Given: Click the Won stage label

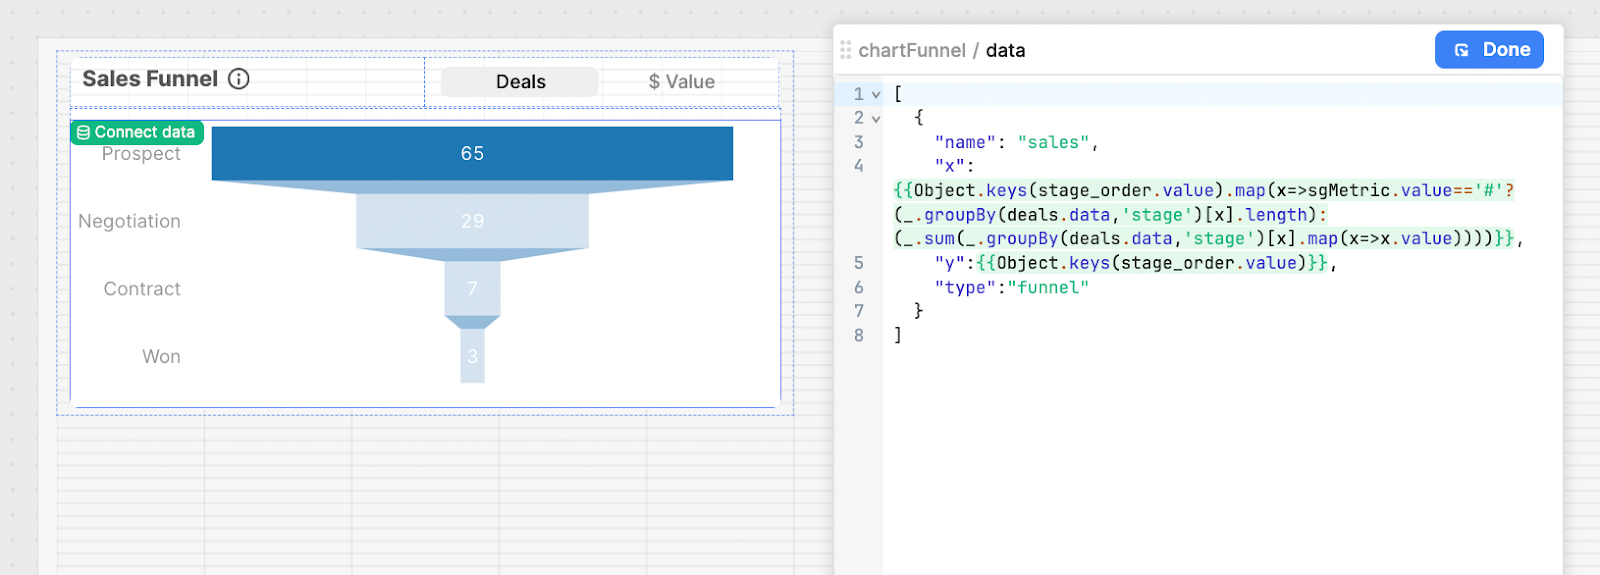Looking at the screenshot, I should [x=161, y=356].
